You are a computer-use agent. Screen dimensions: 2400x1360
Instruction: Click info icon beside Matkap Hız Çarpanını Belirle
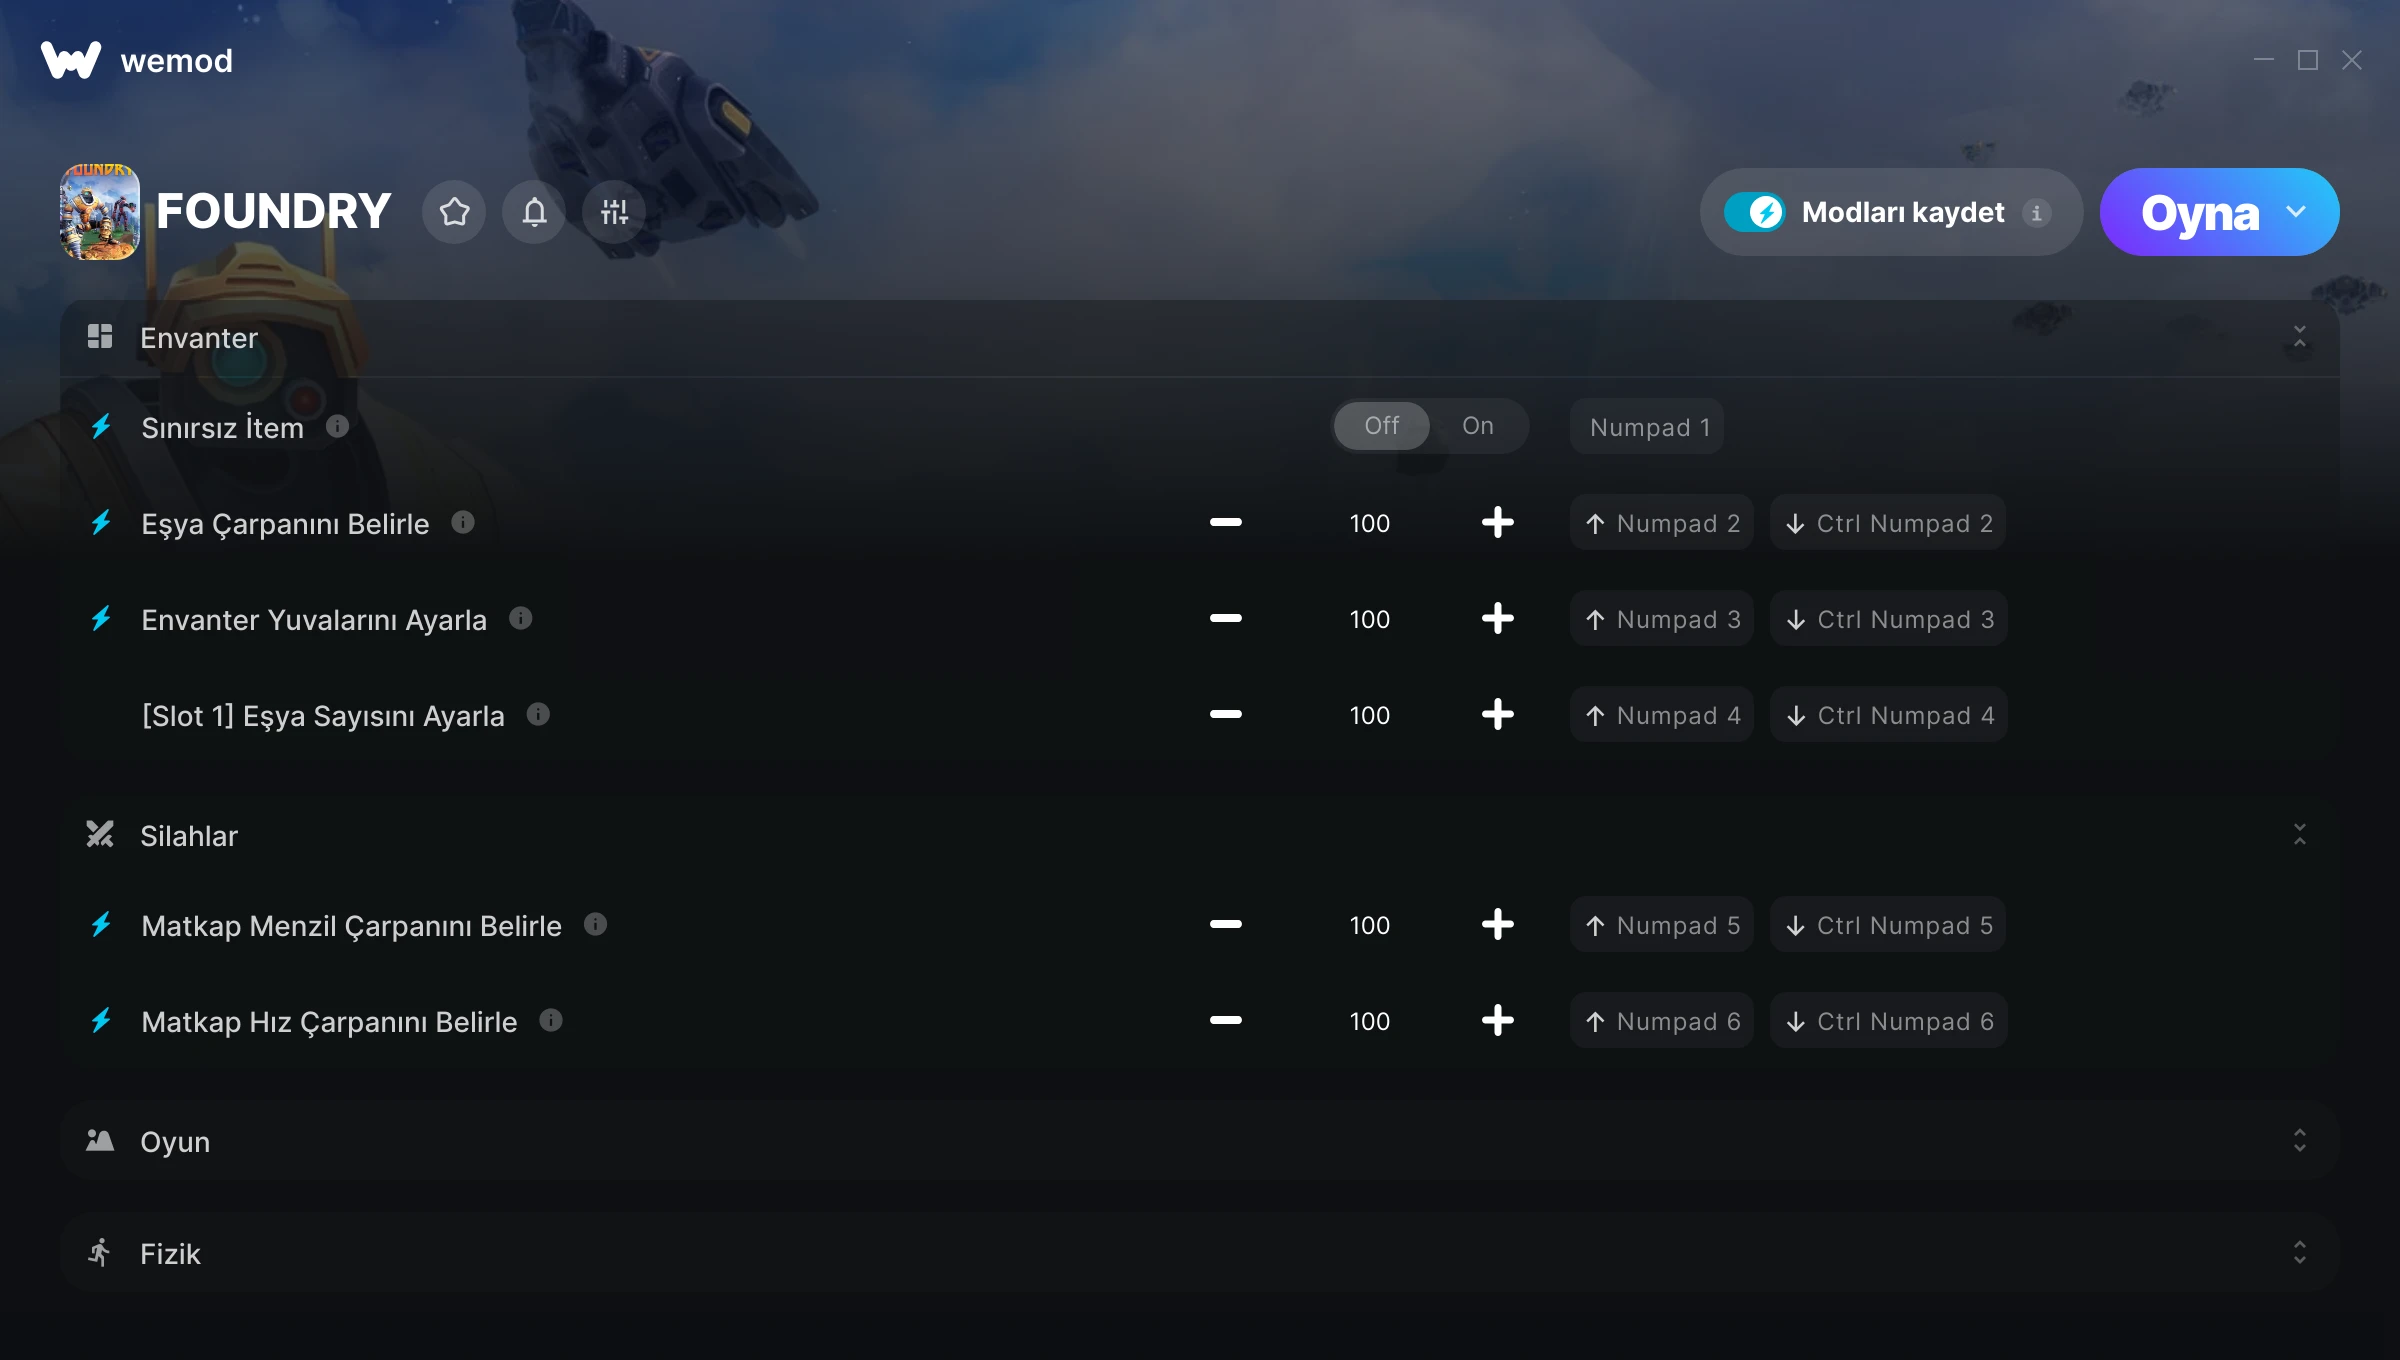click(551, 1020)
